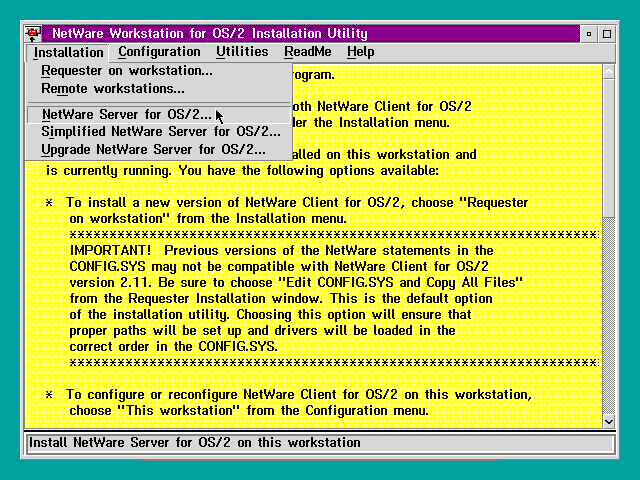Click the line "choose "This workstation" from the Configuration"
Viewport: 640px width, 480px height.
pos(249,410)
